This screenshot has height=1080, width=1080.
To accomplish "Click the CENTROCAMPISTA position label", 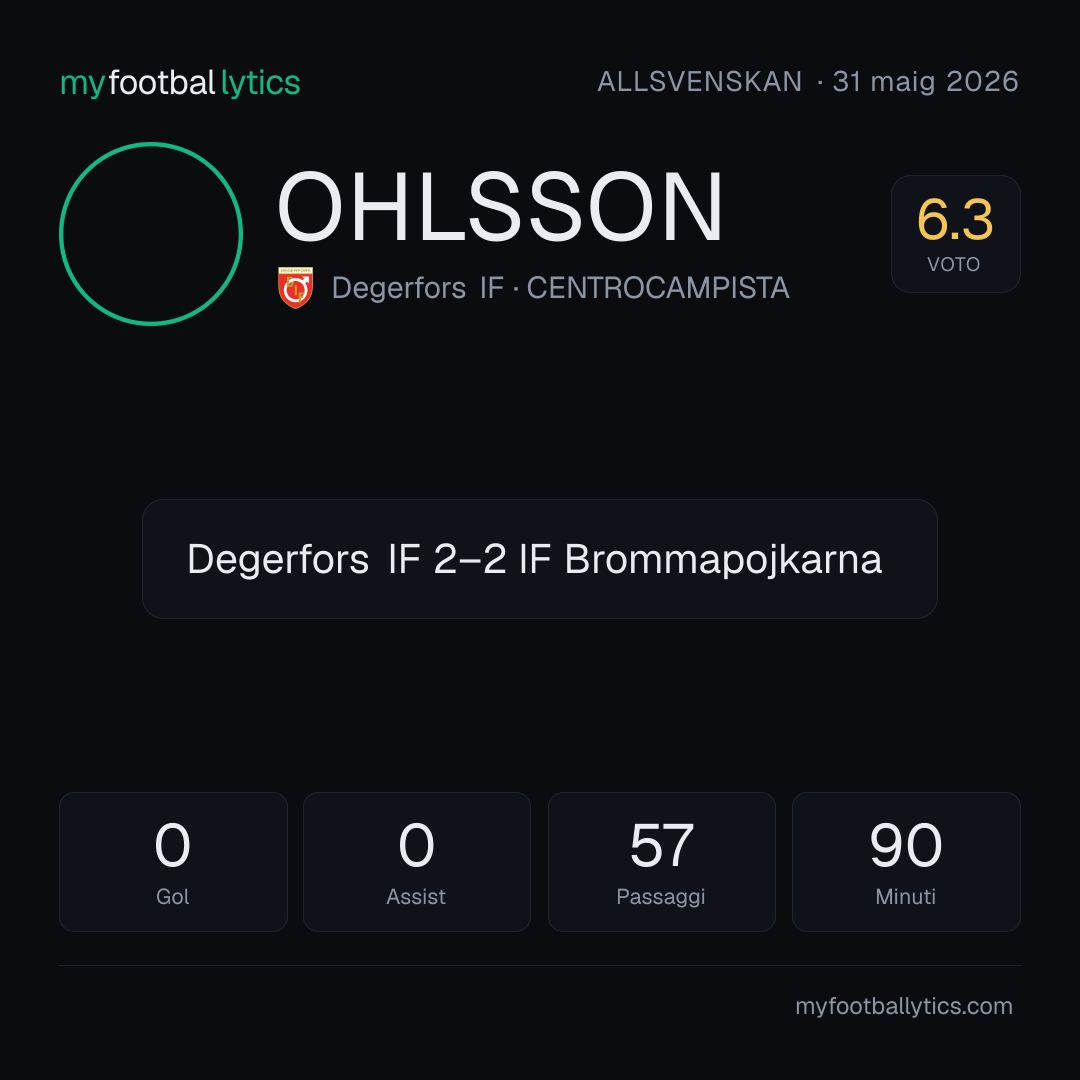I will pos(658,288).
